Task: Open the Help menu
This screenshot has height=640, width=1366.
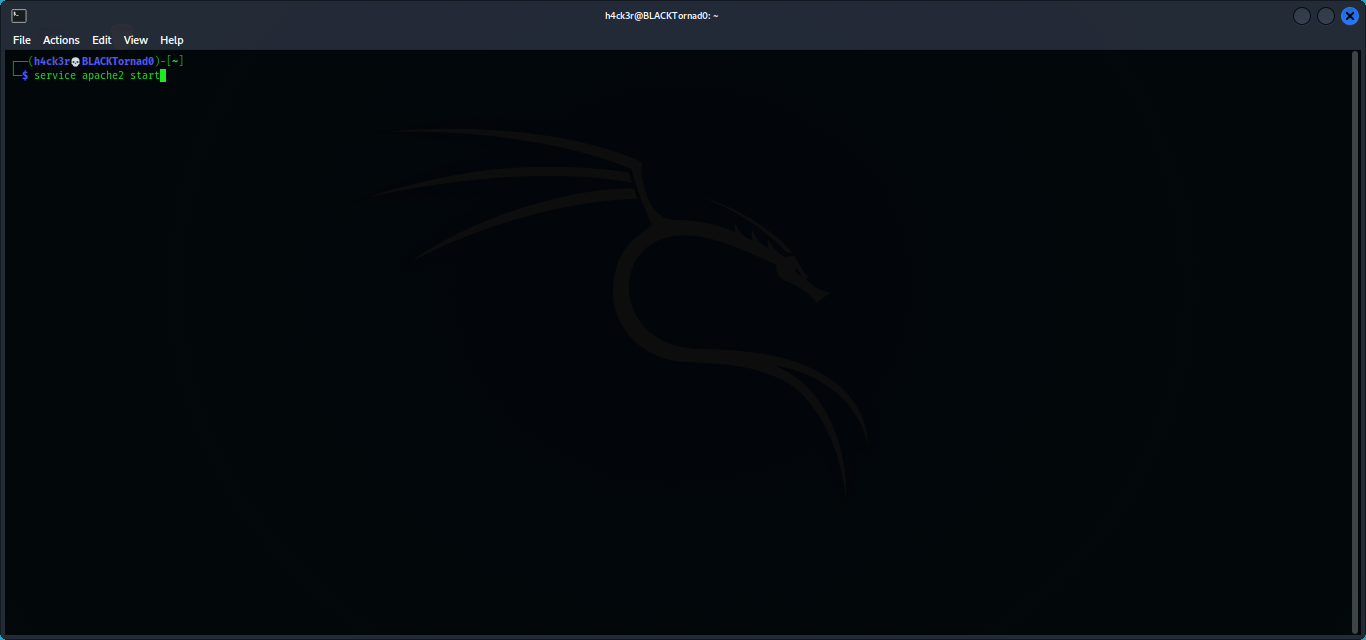Action: point(171,40)
